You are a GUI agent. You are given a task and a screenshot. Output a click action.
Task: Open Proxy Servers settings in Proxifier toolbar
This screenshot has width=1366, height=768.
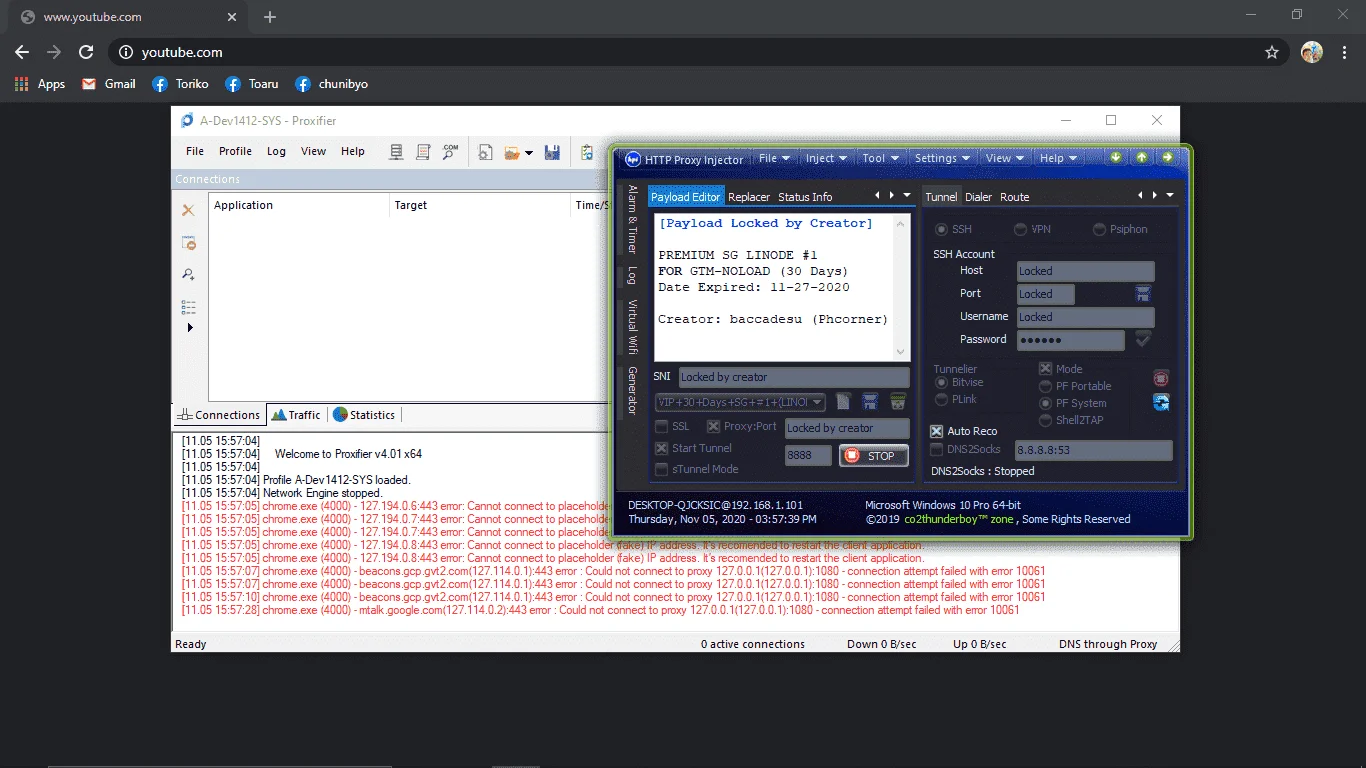tap(397, 152)
